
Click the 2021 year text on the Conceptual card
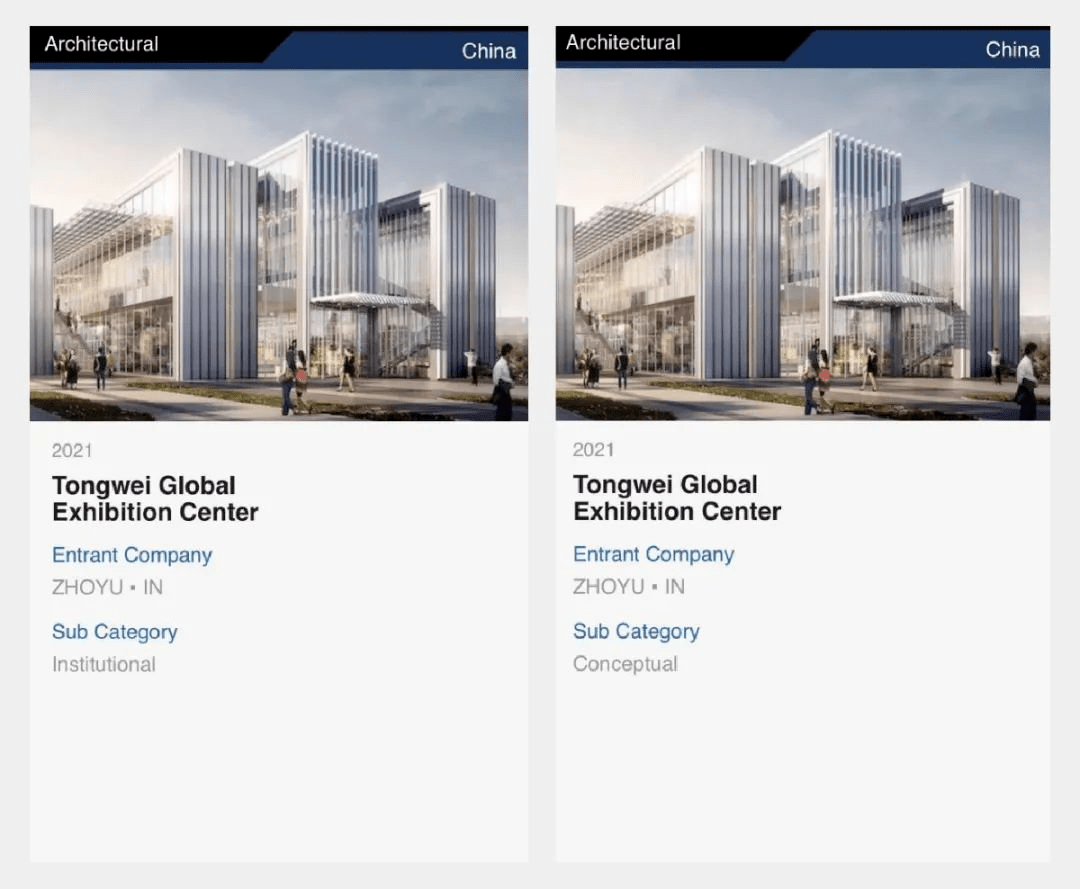tap(593, 450)
